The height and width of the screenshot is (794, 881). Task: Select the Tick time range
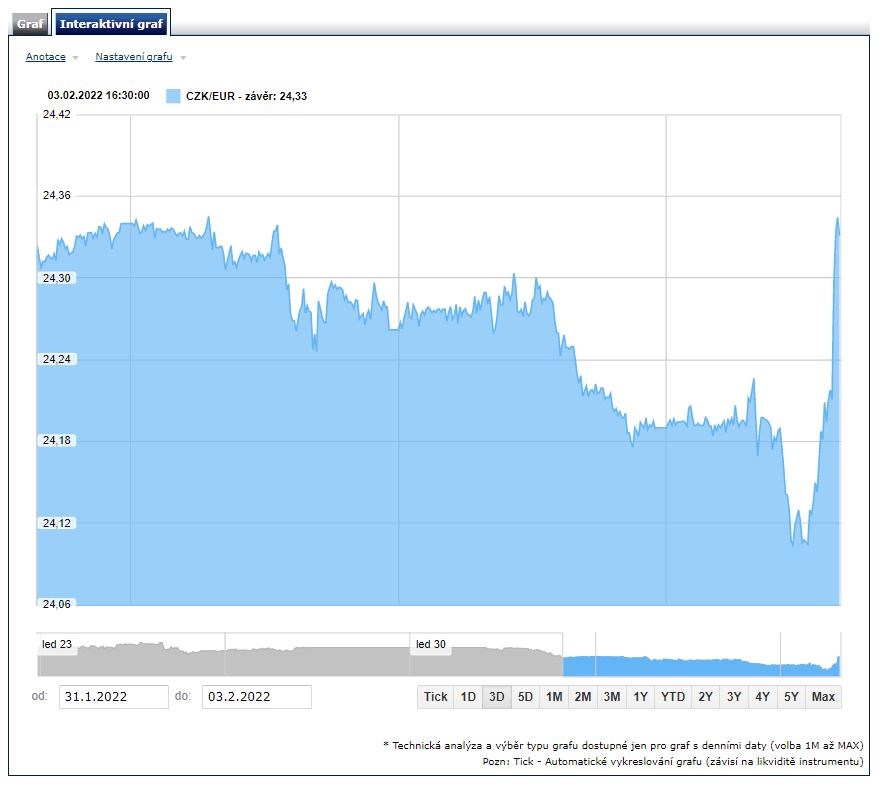[435, 697]
